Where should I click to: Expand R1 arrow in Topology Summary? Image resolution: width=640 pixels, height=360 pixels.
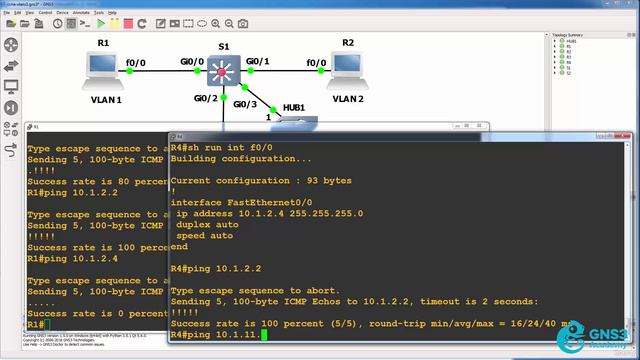(x=555, y=47)
